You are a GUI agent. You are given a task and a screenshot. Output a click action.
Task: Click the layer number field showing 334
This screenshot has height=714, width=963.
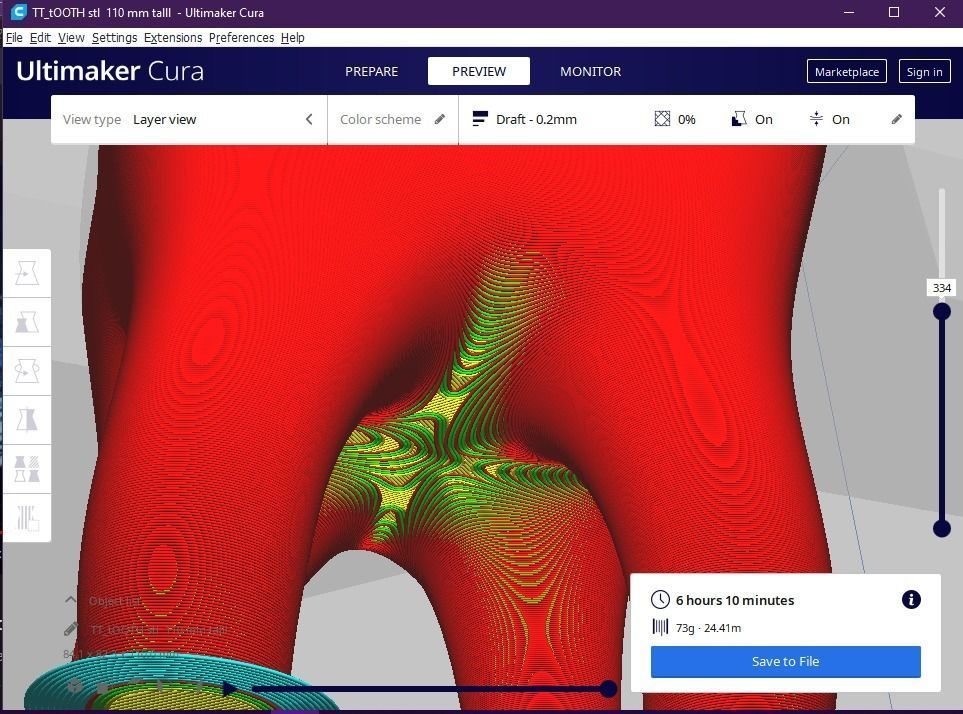[942, 288]
